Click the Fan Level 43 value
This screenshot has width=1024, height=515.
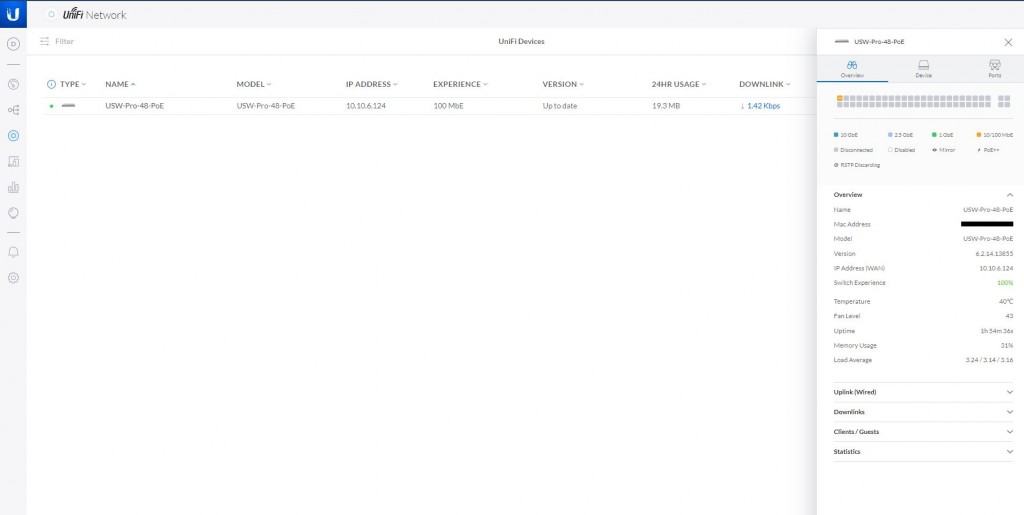click(x=1010, y=316)
